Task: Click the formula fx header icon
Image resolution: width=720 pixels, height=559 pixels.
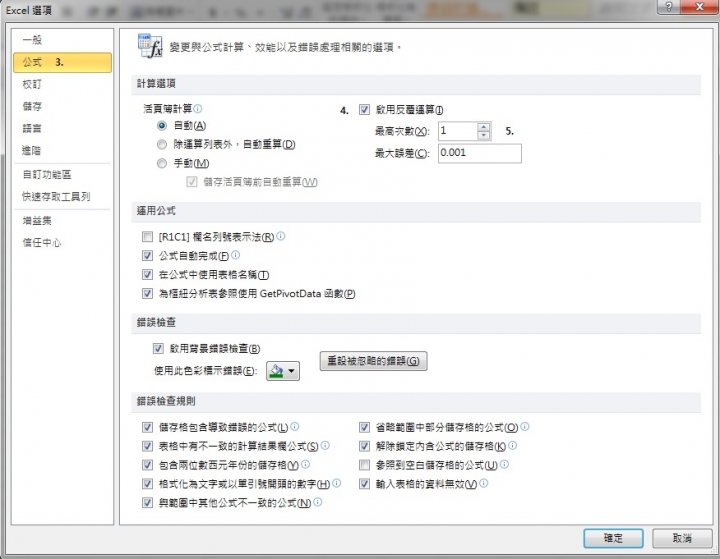Action: coord(150,46)
